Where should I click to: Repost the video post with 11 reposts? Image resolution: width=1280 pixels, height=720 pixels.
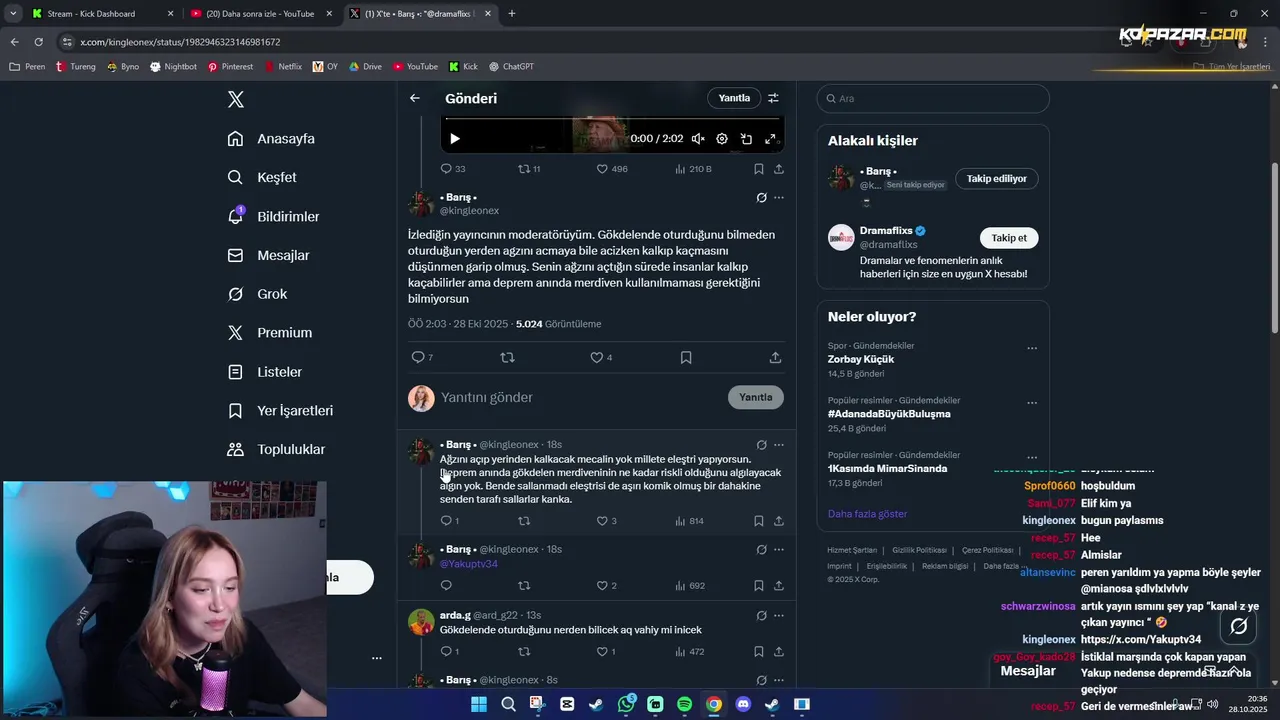click(x=529, y=169)
